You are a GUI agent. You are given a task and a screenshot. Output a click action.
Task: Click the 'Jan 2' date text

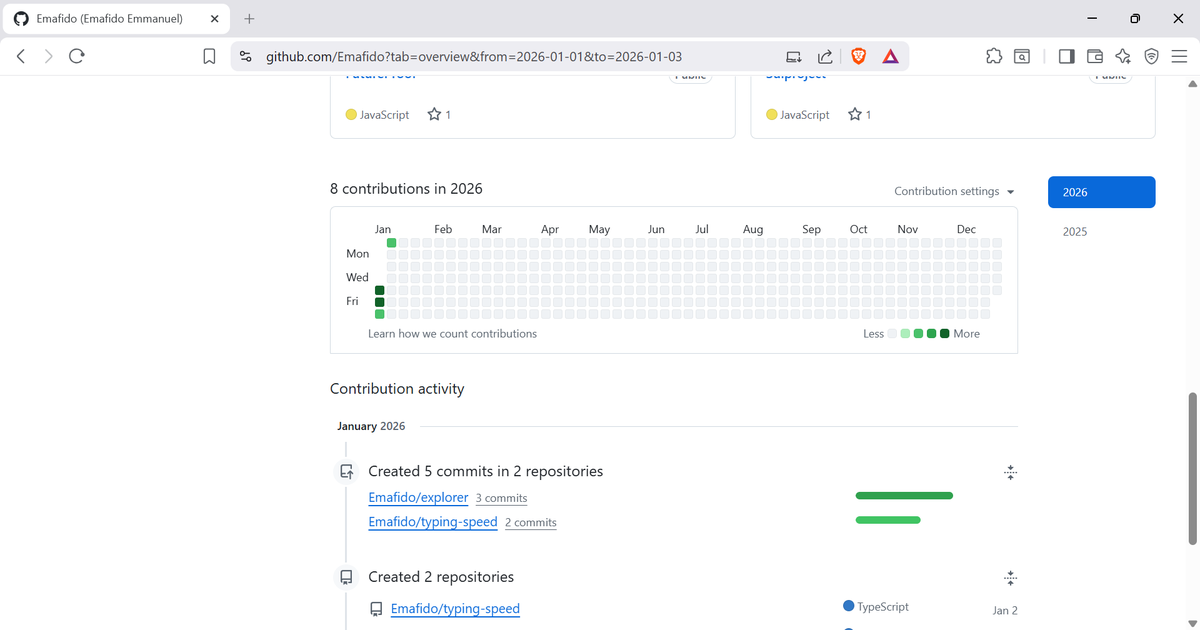pos(1005,610)
